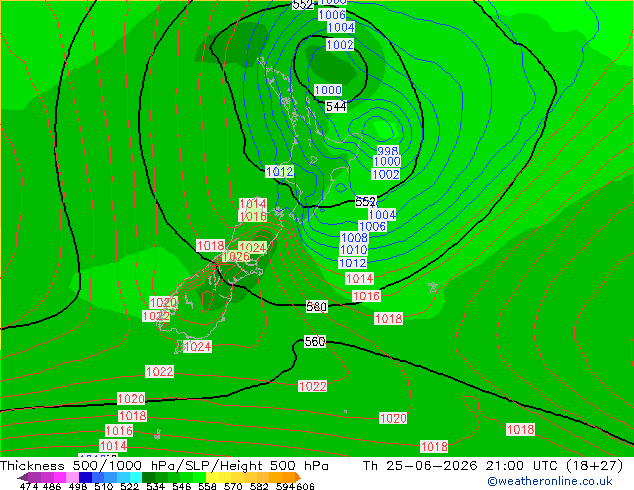Click the blue 1000 label inside low center
Viewport: 634px width, 490px height.
tap(328, 90)
